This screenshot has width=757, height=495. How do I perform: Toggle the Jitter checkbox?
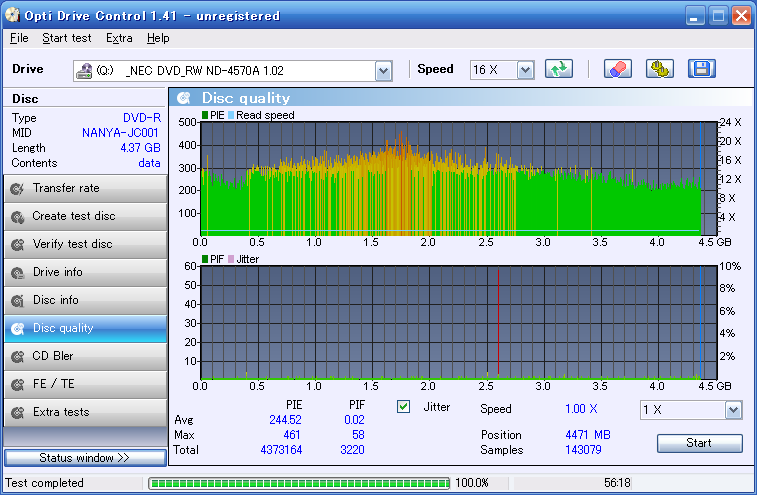(404, 407)
